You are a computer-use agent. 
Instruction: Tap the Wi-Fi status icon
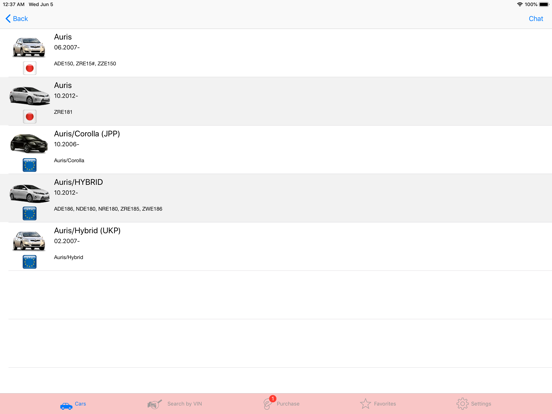click(x=520, y=5)
